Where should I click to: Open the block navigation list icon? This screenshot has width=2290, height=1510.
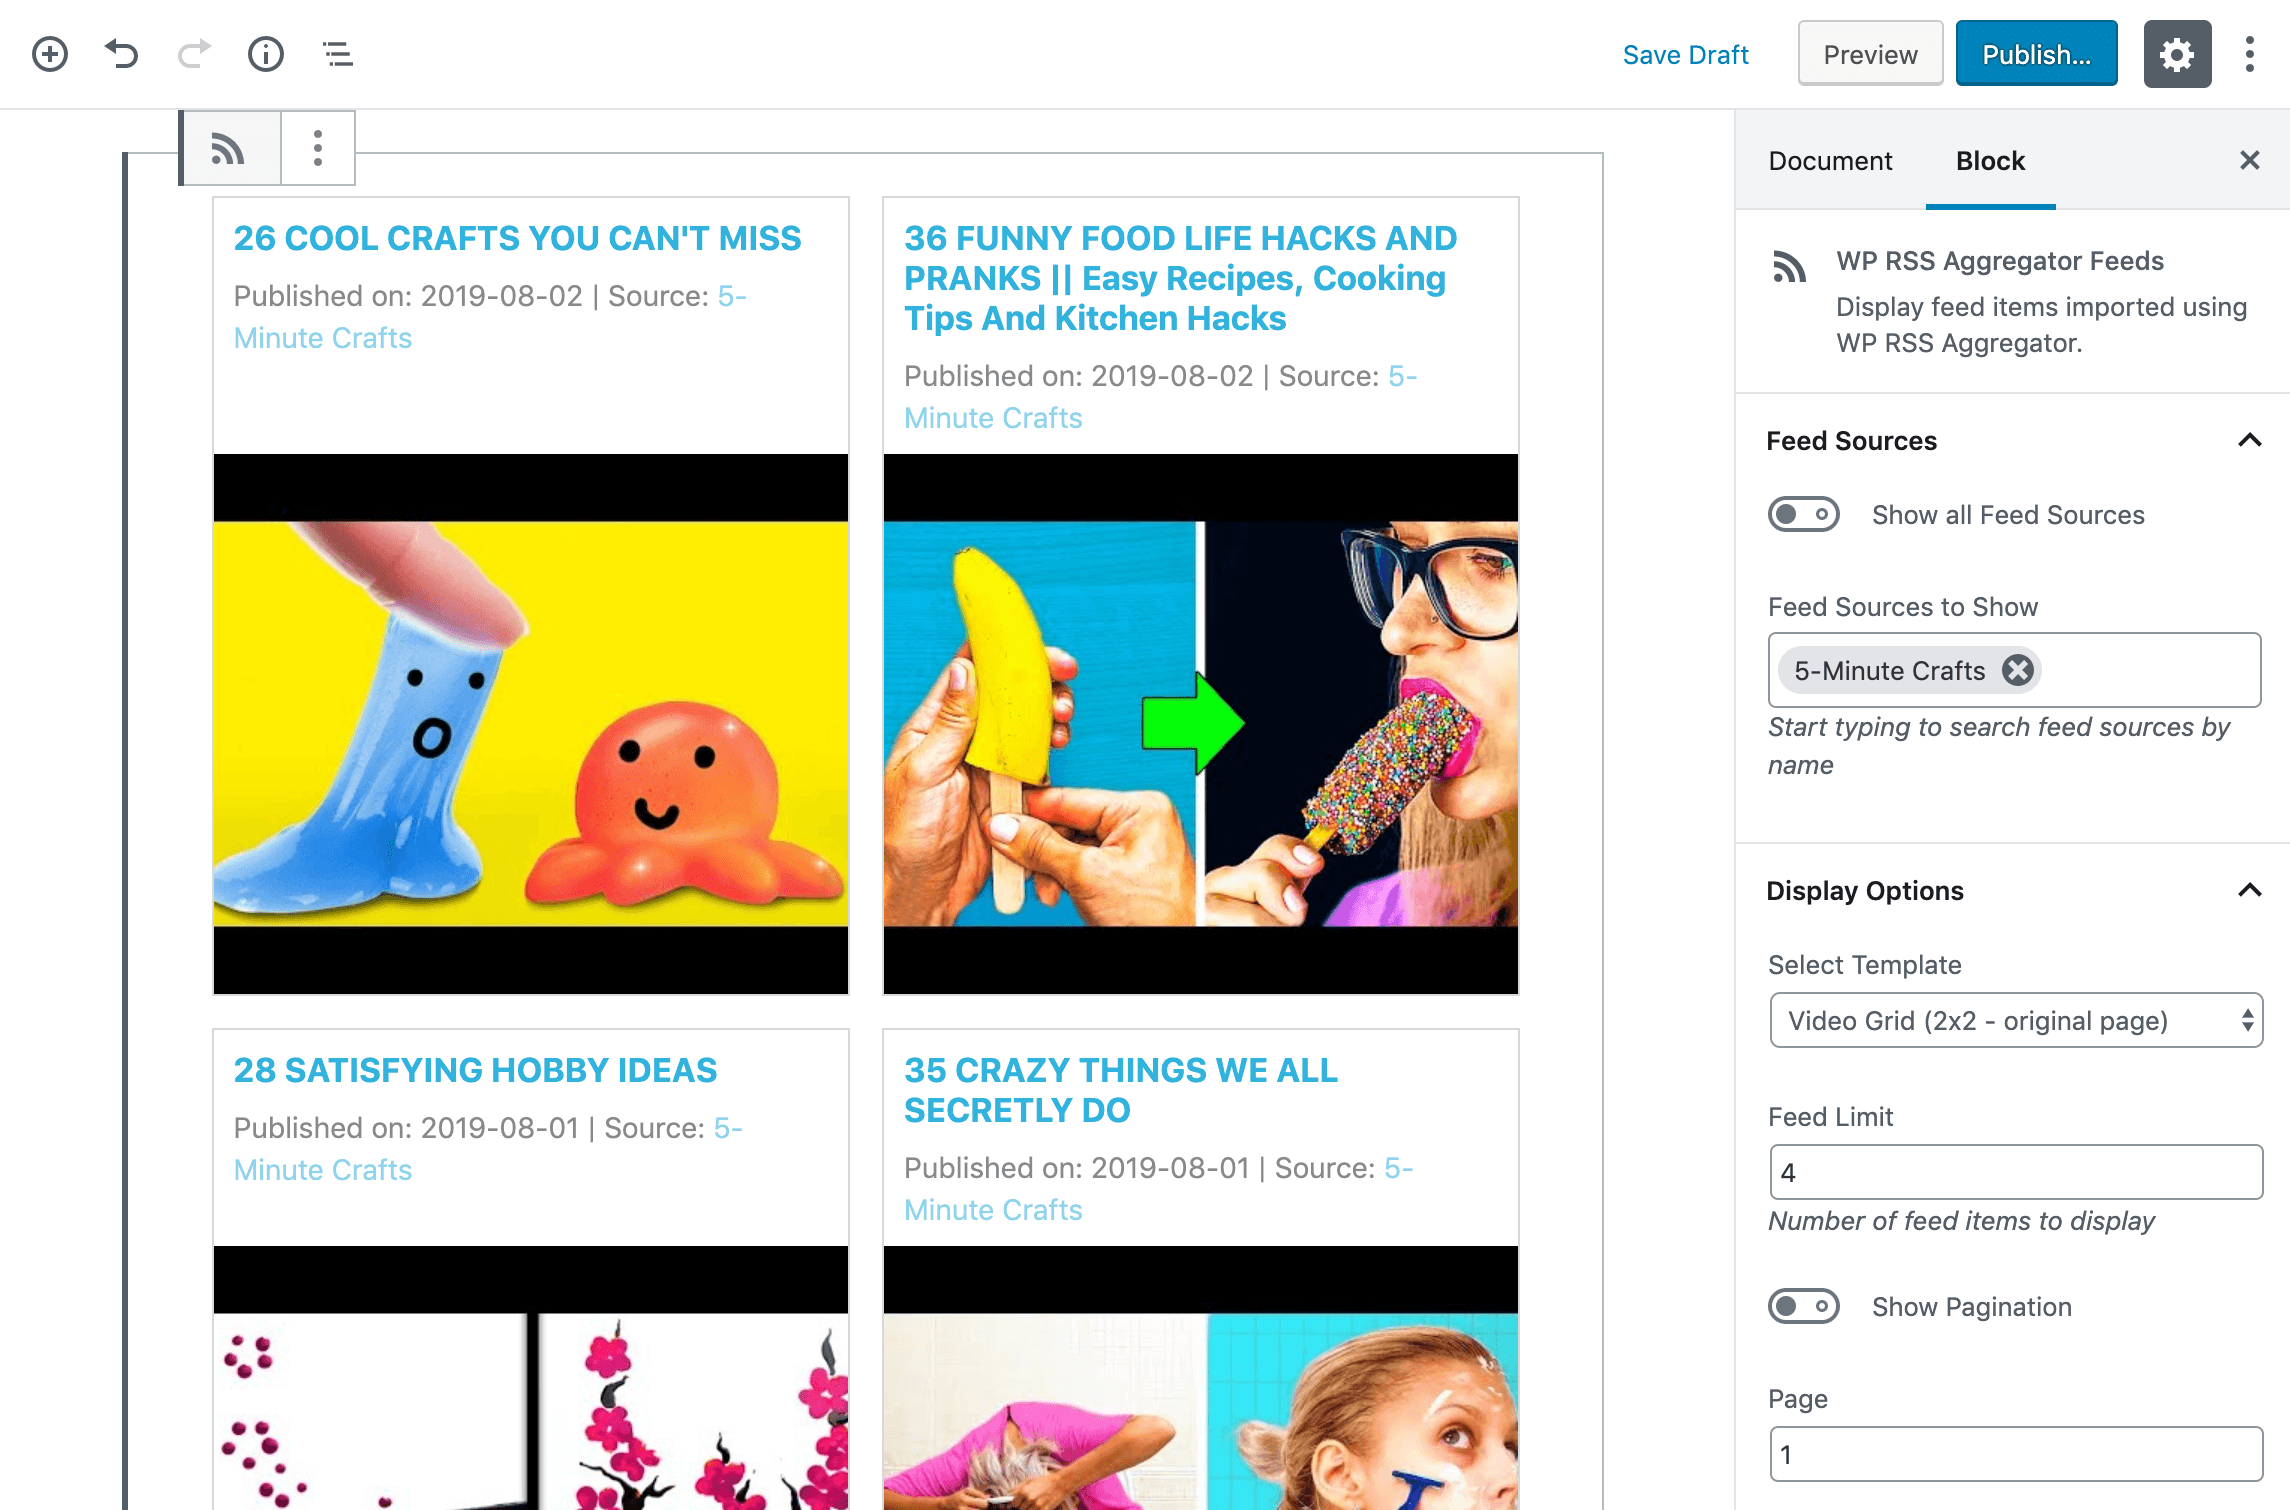tap(338, 54)
